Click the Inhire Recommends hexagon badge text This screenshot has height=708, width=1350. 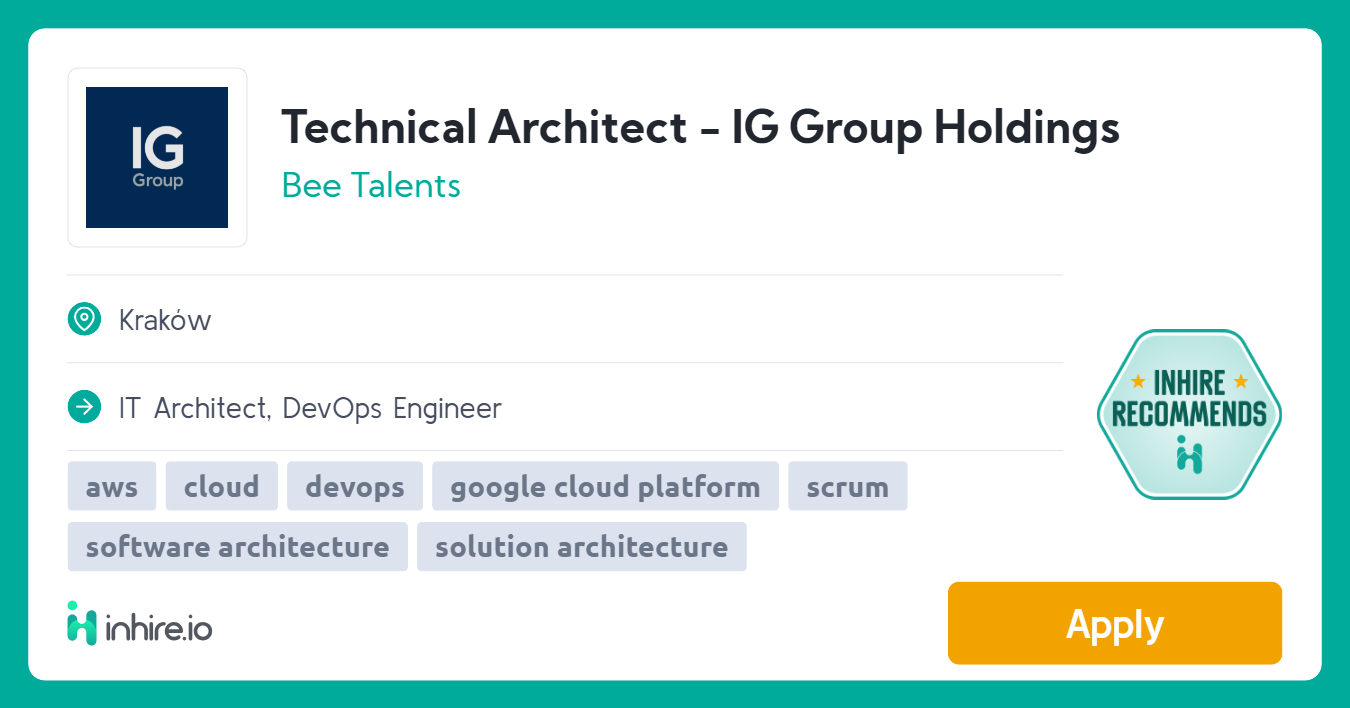pos(1189,399)
